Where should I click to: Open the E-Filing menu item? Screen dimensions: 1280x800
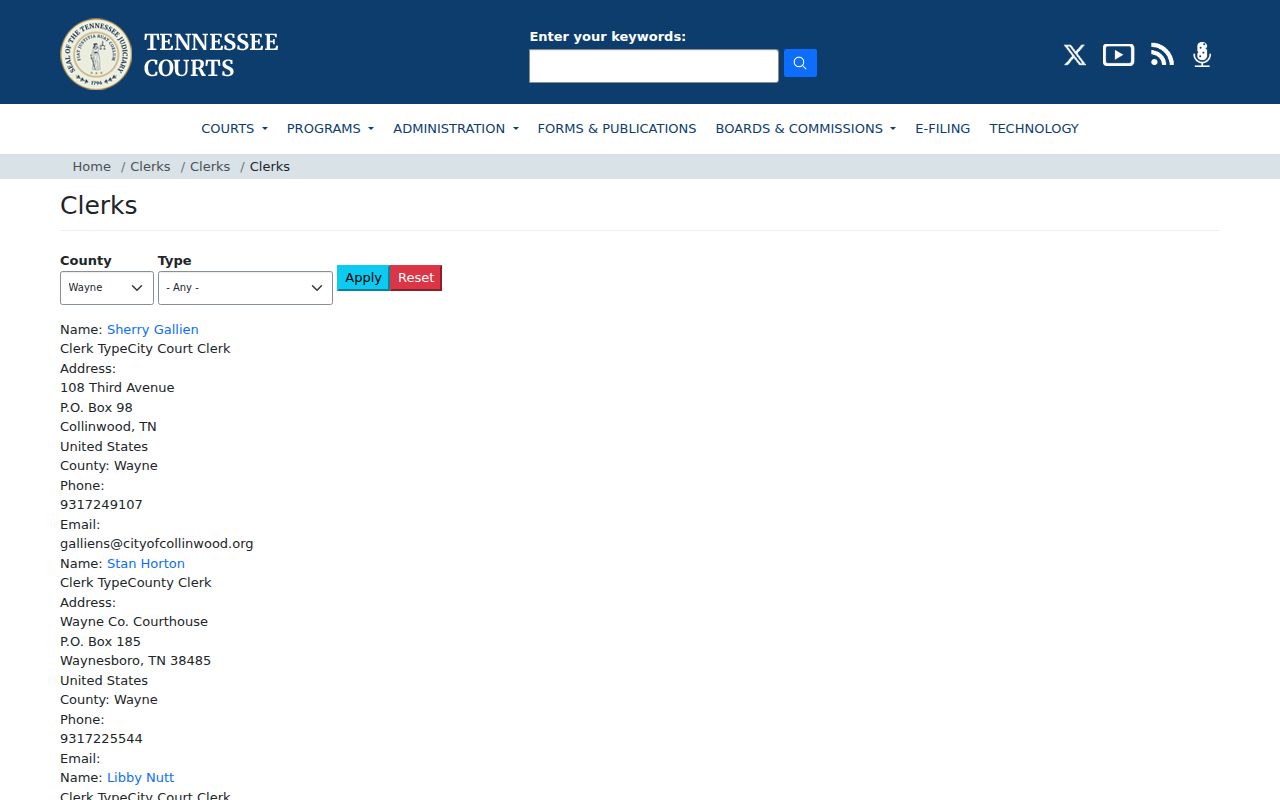point(943,128)
